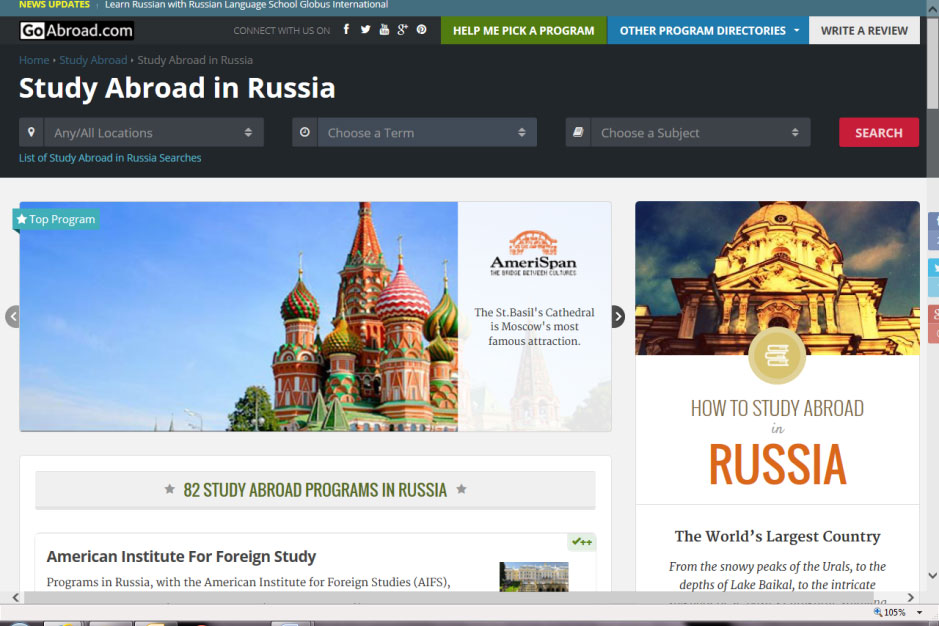Open List of Study Abroad in Russia Searches
939x626 pixels.
[x=110, y=158]
